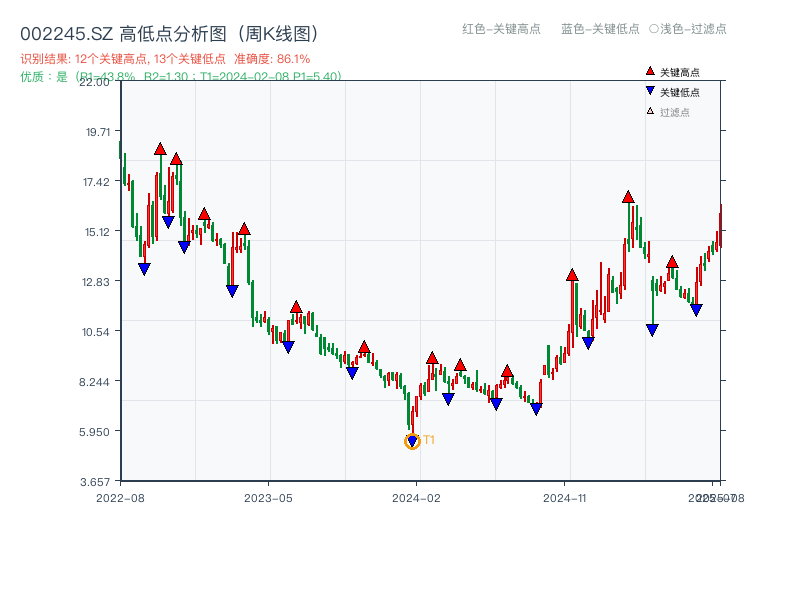Screen dimensions: 800x600
Task: Click the 3.657 y-axis label
Action: (95, 482)
